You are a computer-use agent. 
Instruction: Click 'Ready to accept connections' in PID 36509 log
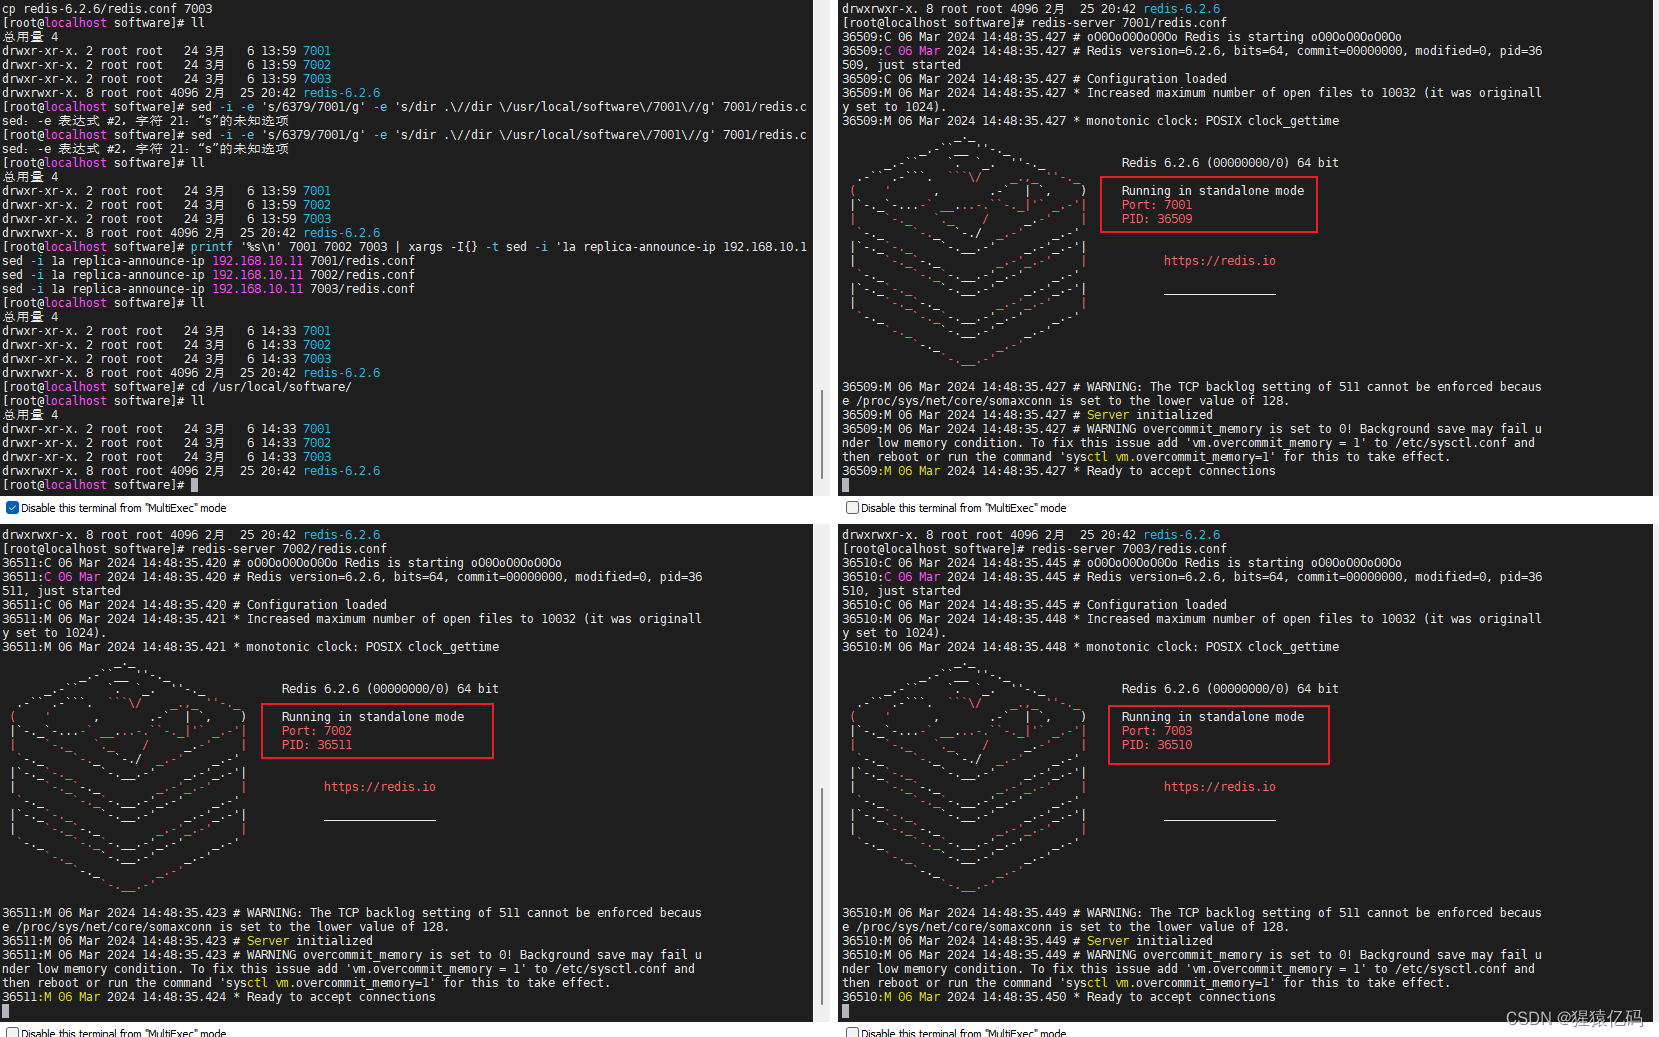pyautogui.click(x=1181, y=471)
